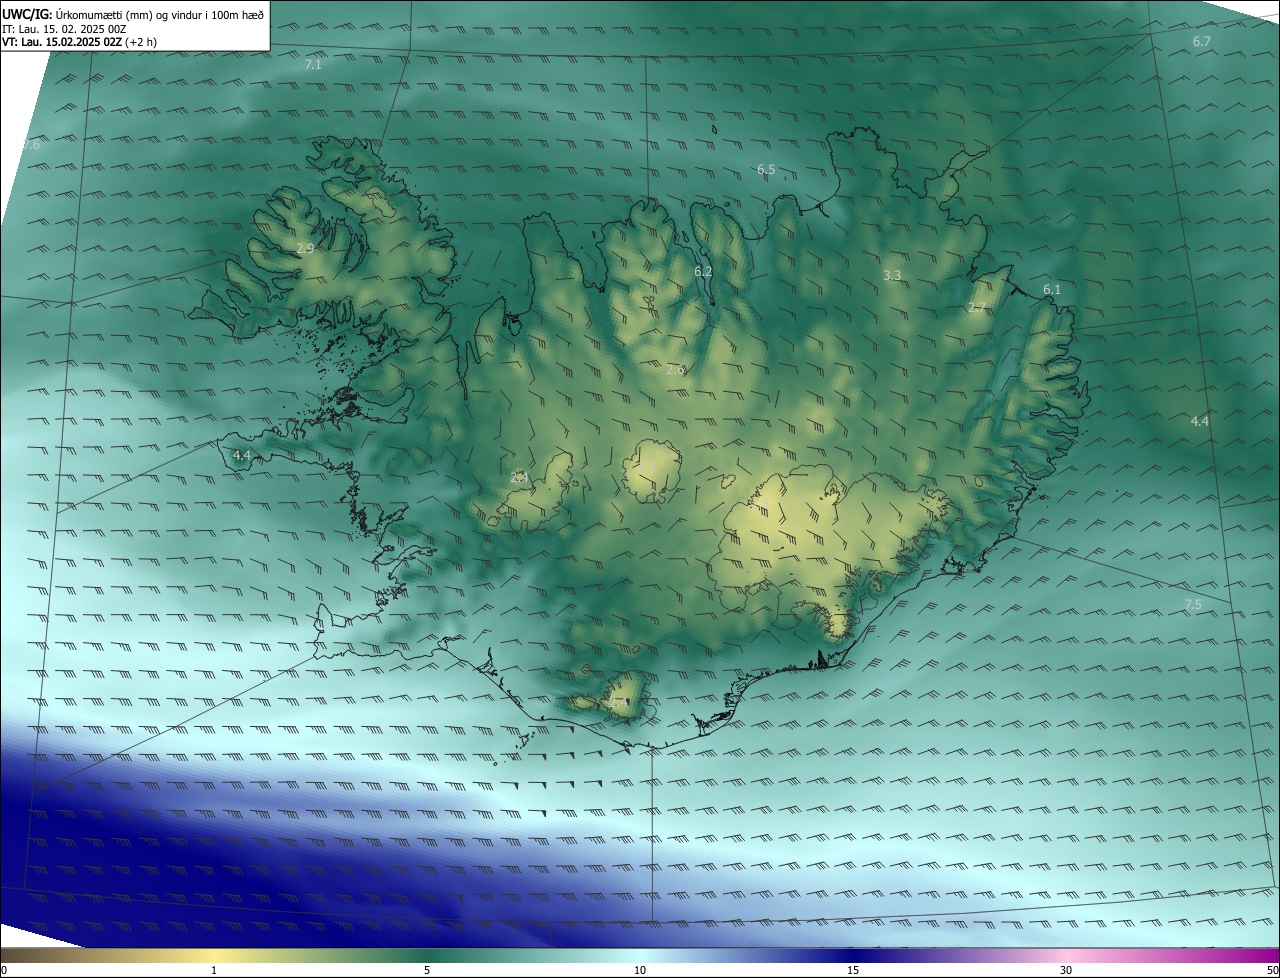Click the value label 6.2 on the map
This screenshot has height=978, width=1280.
click(x=703, y=271)
